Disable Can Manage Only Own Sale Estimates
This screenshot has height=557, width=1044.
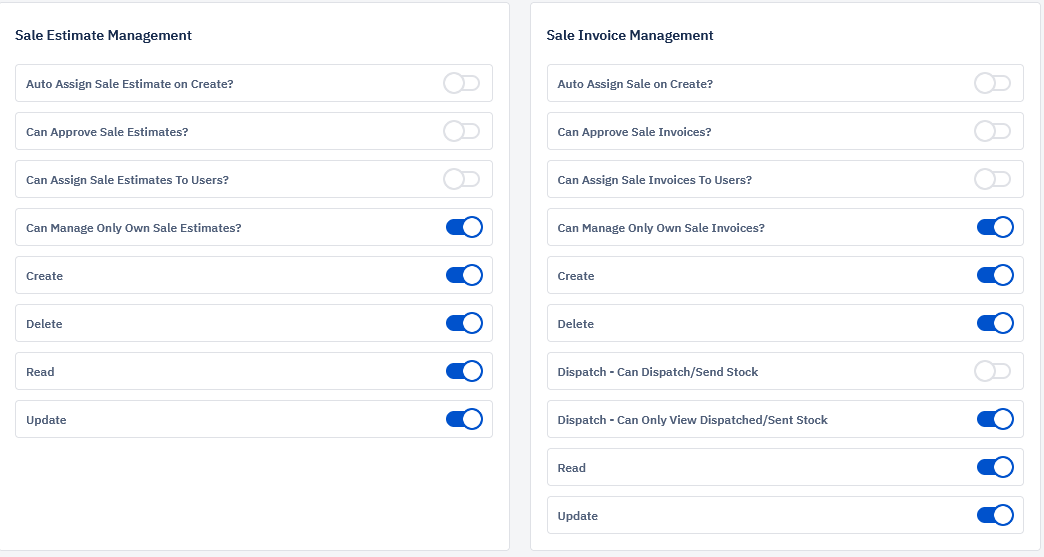click(x=464, y=227)
